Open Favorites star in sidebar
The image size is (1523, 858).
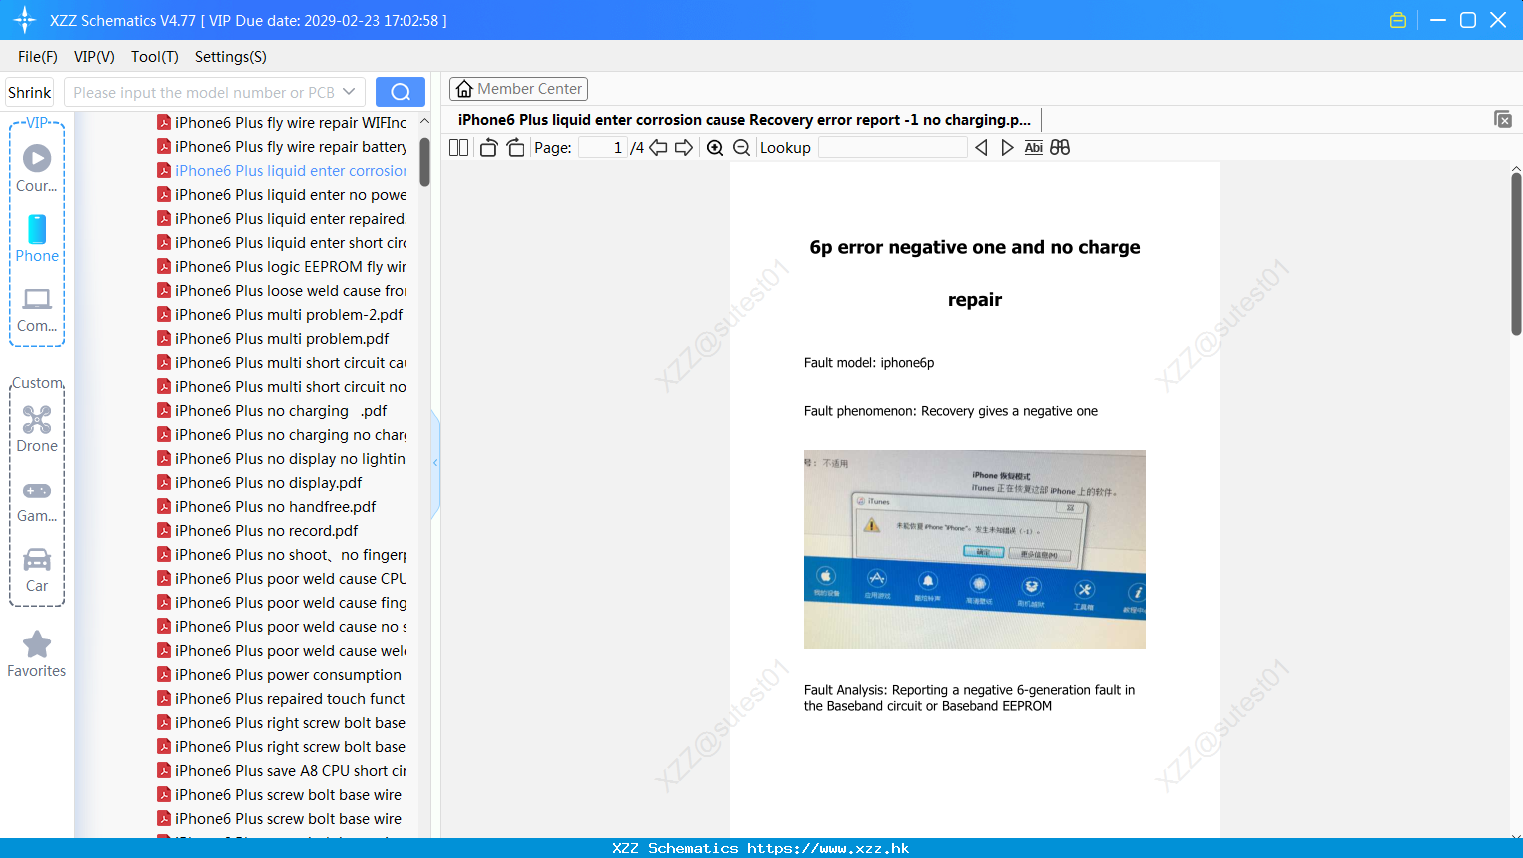(37, 654)
